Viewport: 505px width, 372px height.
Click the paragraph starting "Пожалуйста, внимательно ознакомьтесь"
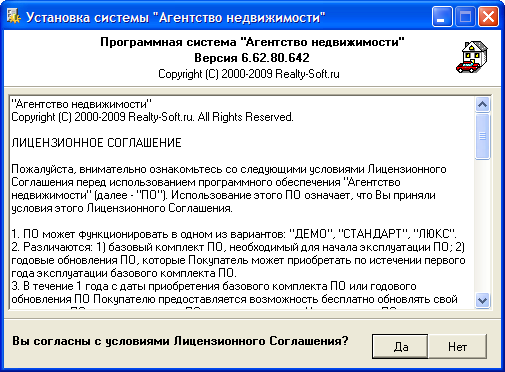point(229,189)
